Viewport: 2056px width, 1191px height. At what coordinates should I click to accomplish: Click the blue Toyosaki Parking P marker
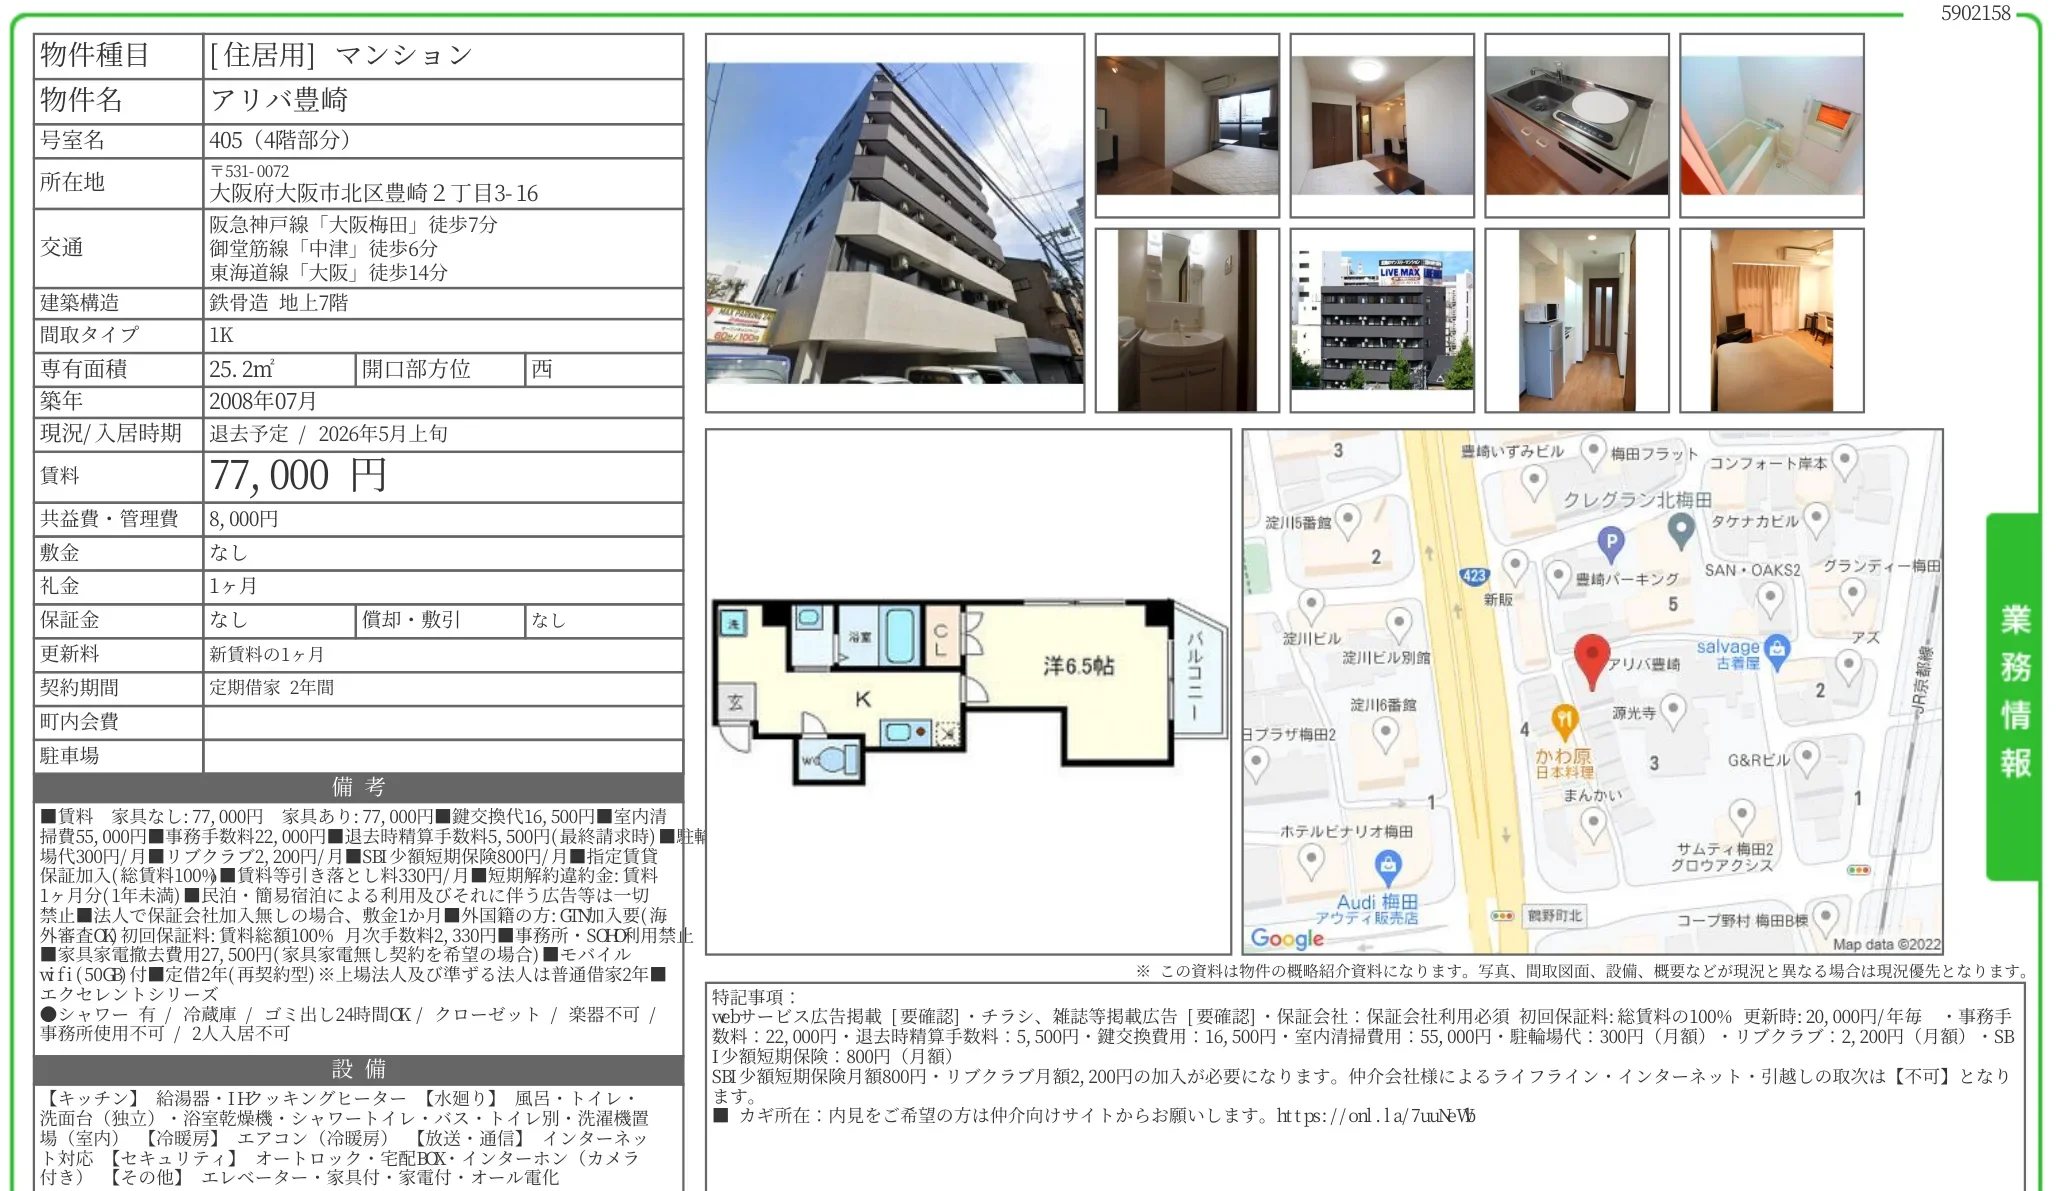[1610, 544]
